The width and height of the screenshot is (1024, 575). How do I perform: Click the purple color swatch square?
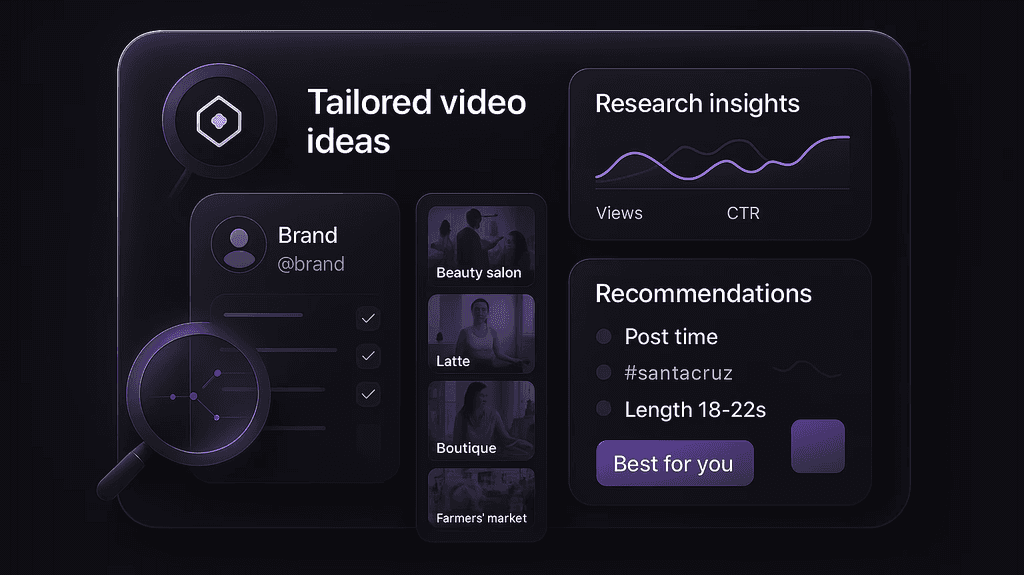point(818,446)
